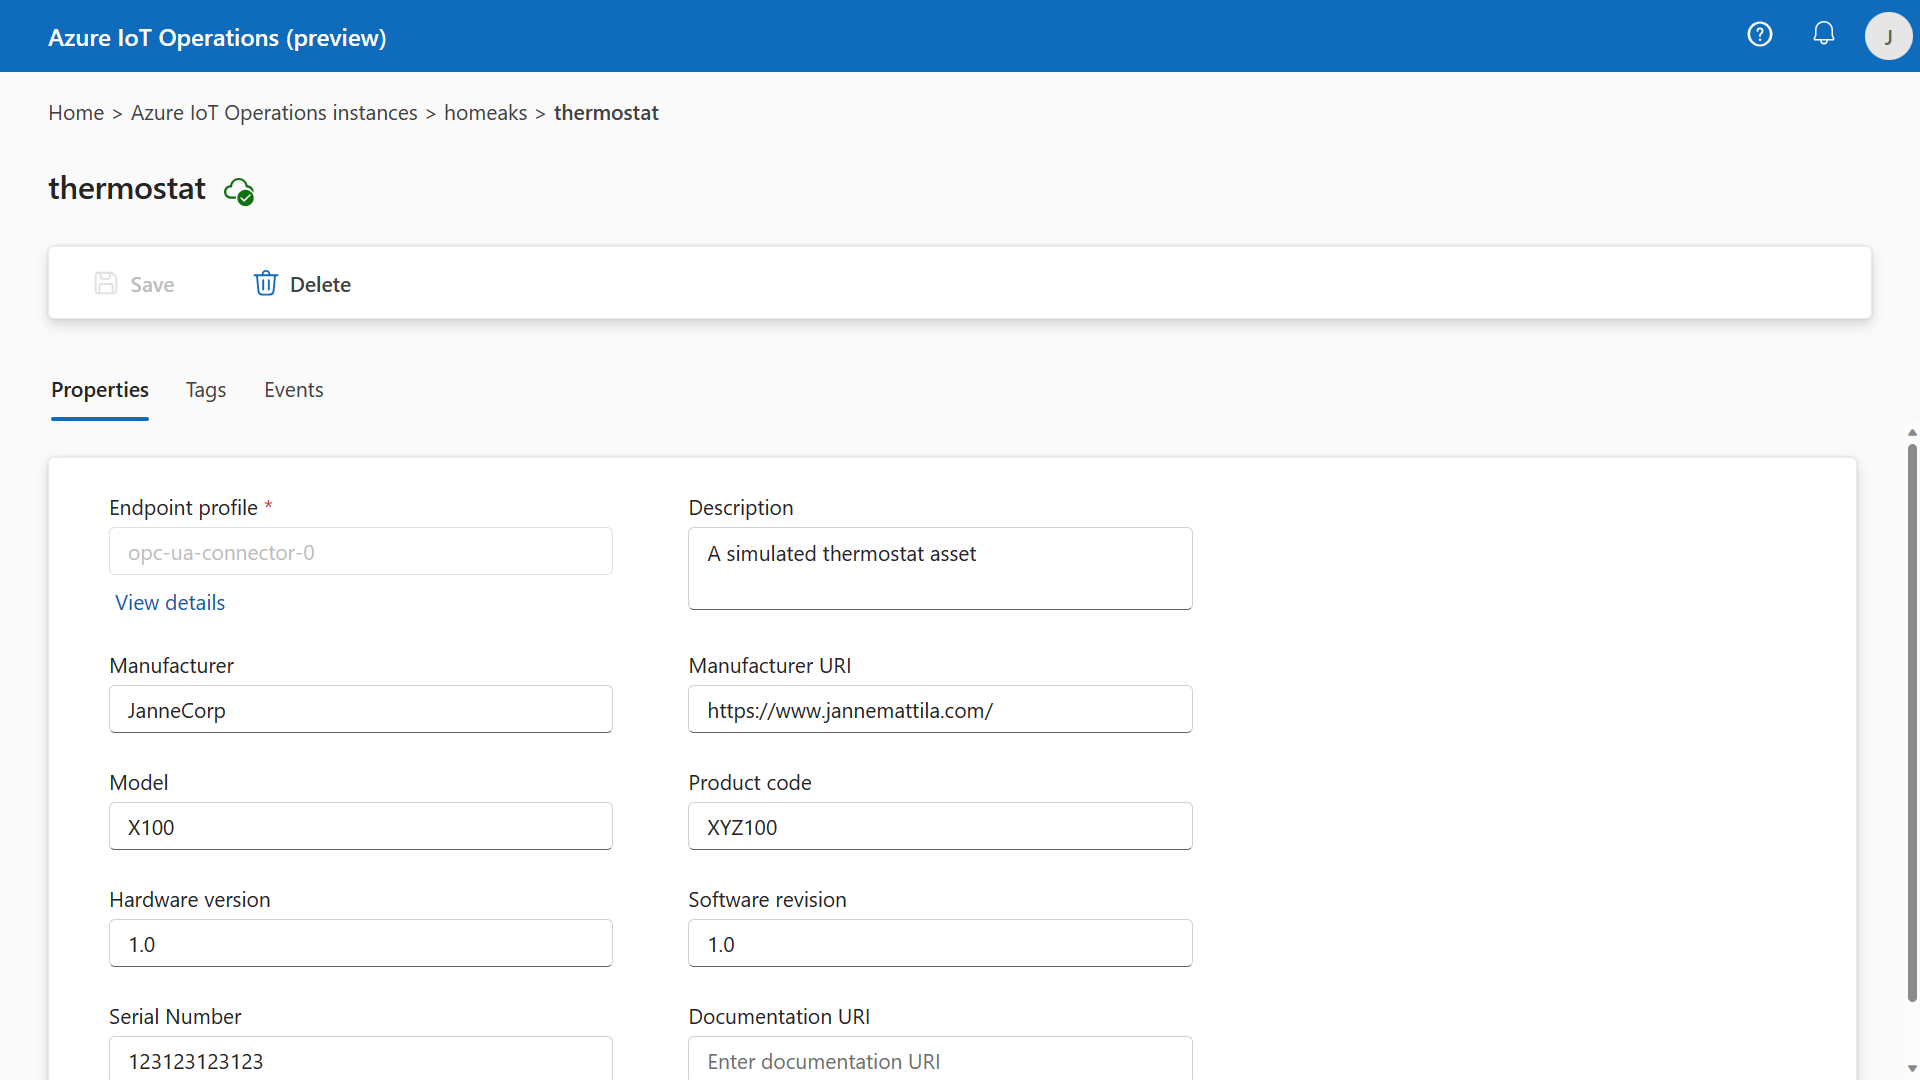The image size is (1920, 1080).
Task: Click the Software revision field
Action: [x=940, y=944]
